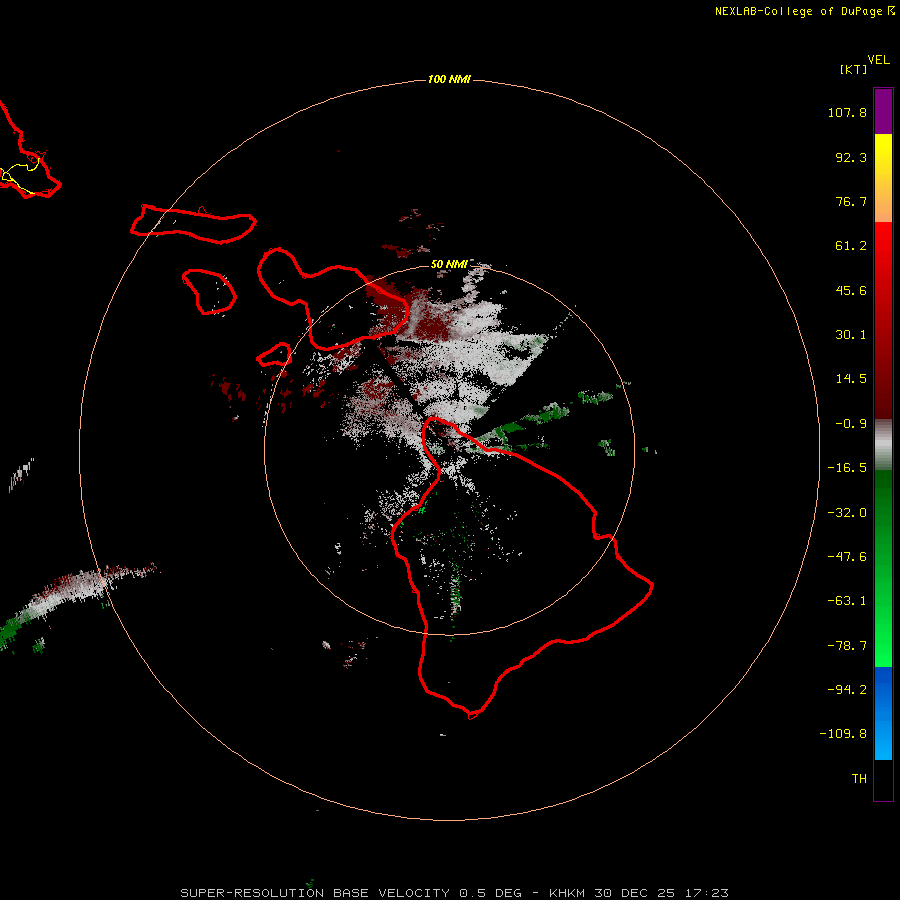
Task: Click the VEL legend title
Action: [x=878, y=60]
